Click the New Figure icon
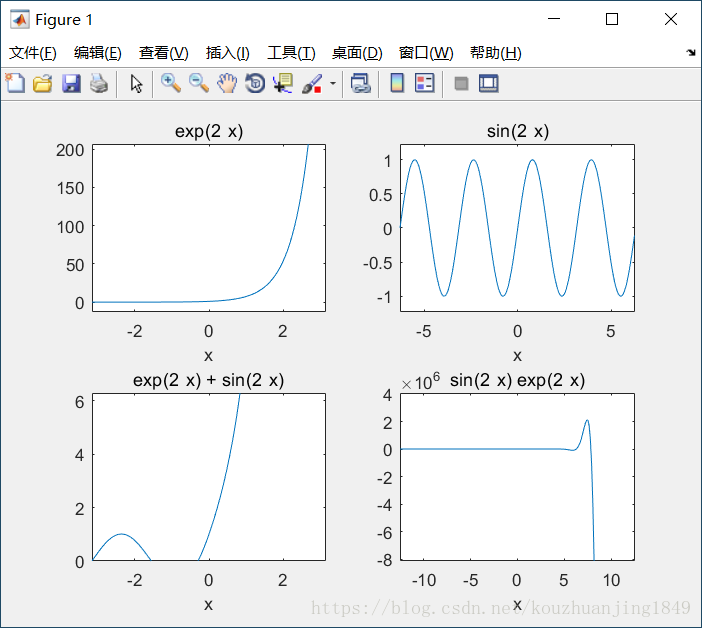Screen dimensions: 702x628 coord(15,83)
